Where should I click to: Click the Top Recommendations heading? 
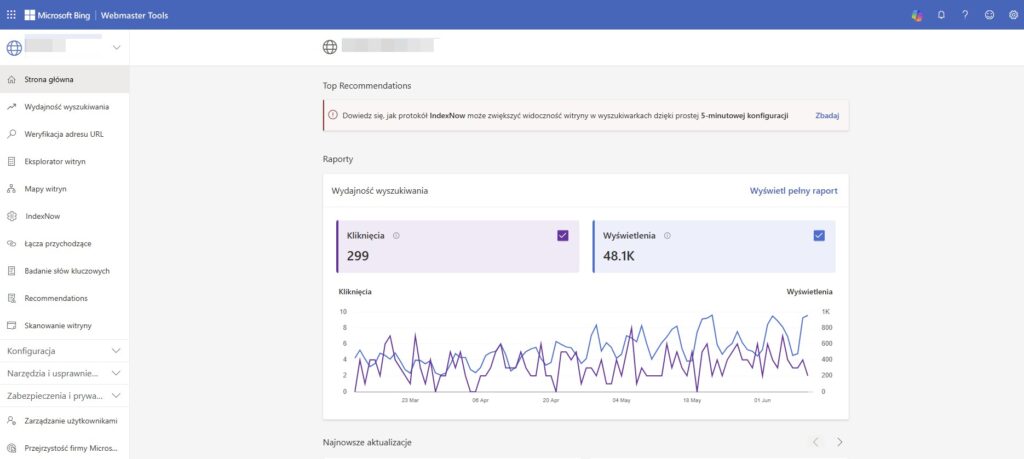point(367,86)
